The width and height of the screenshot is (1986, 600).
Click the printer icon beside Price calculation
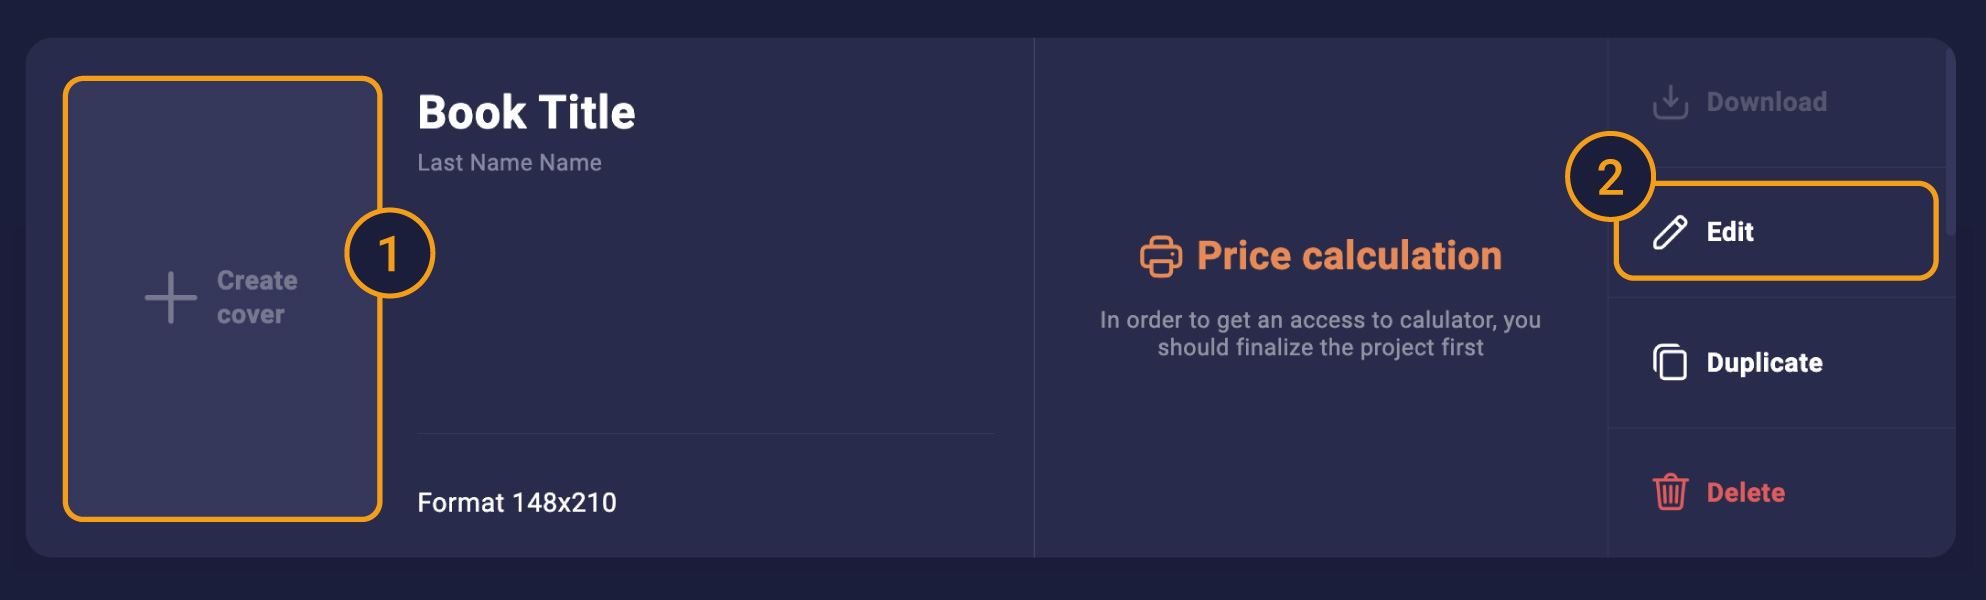(x=1160, y=256)
